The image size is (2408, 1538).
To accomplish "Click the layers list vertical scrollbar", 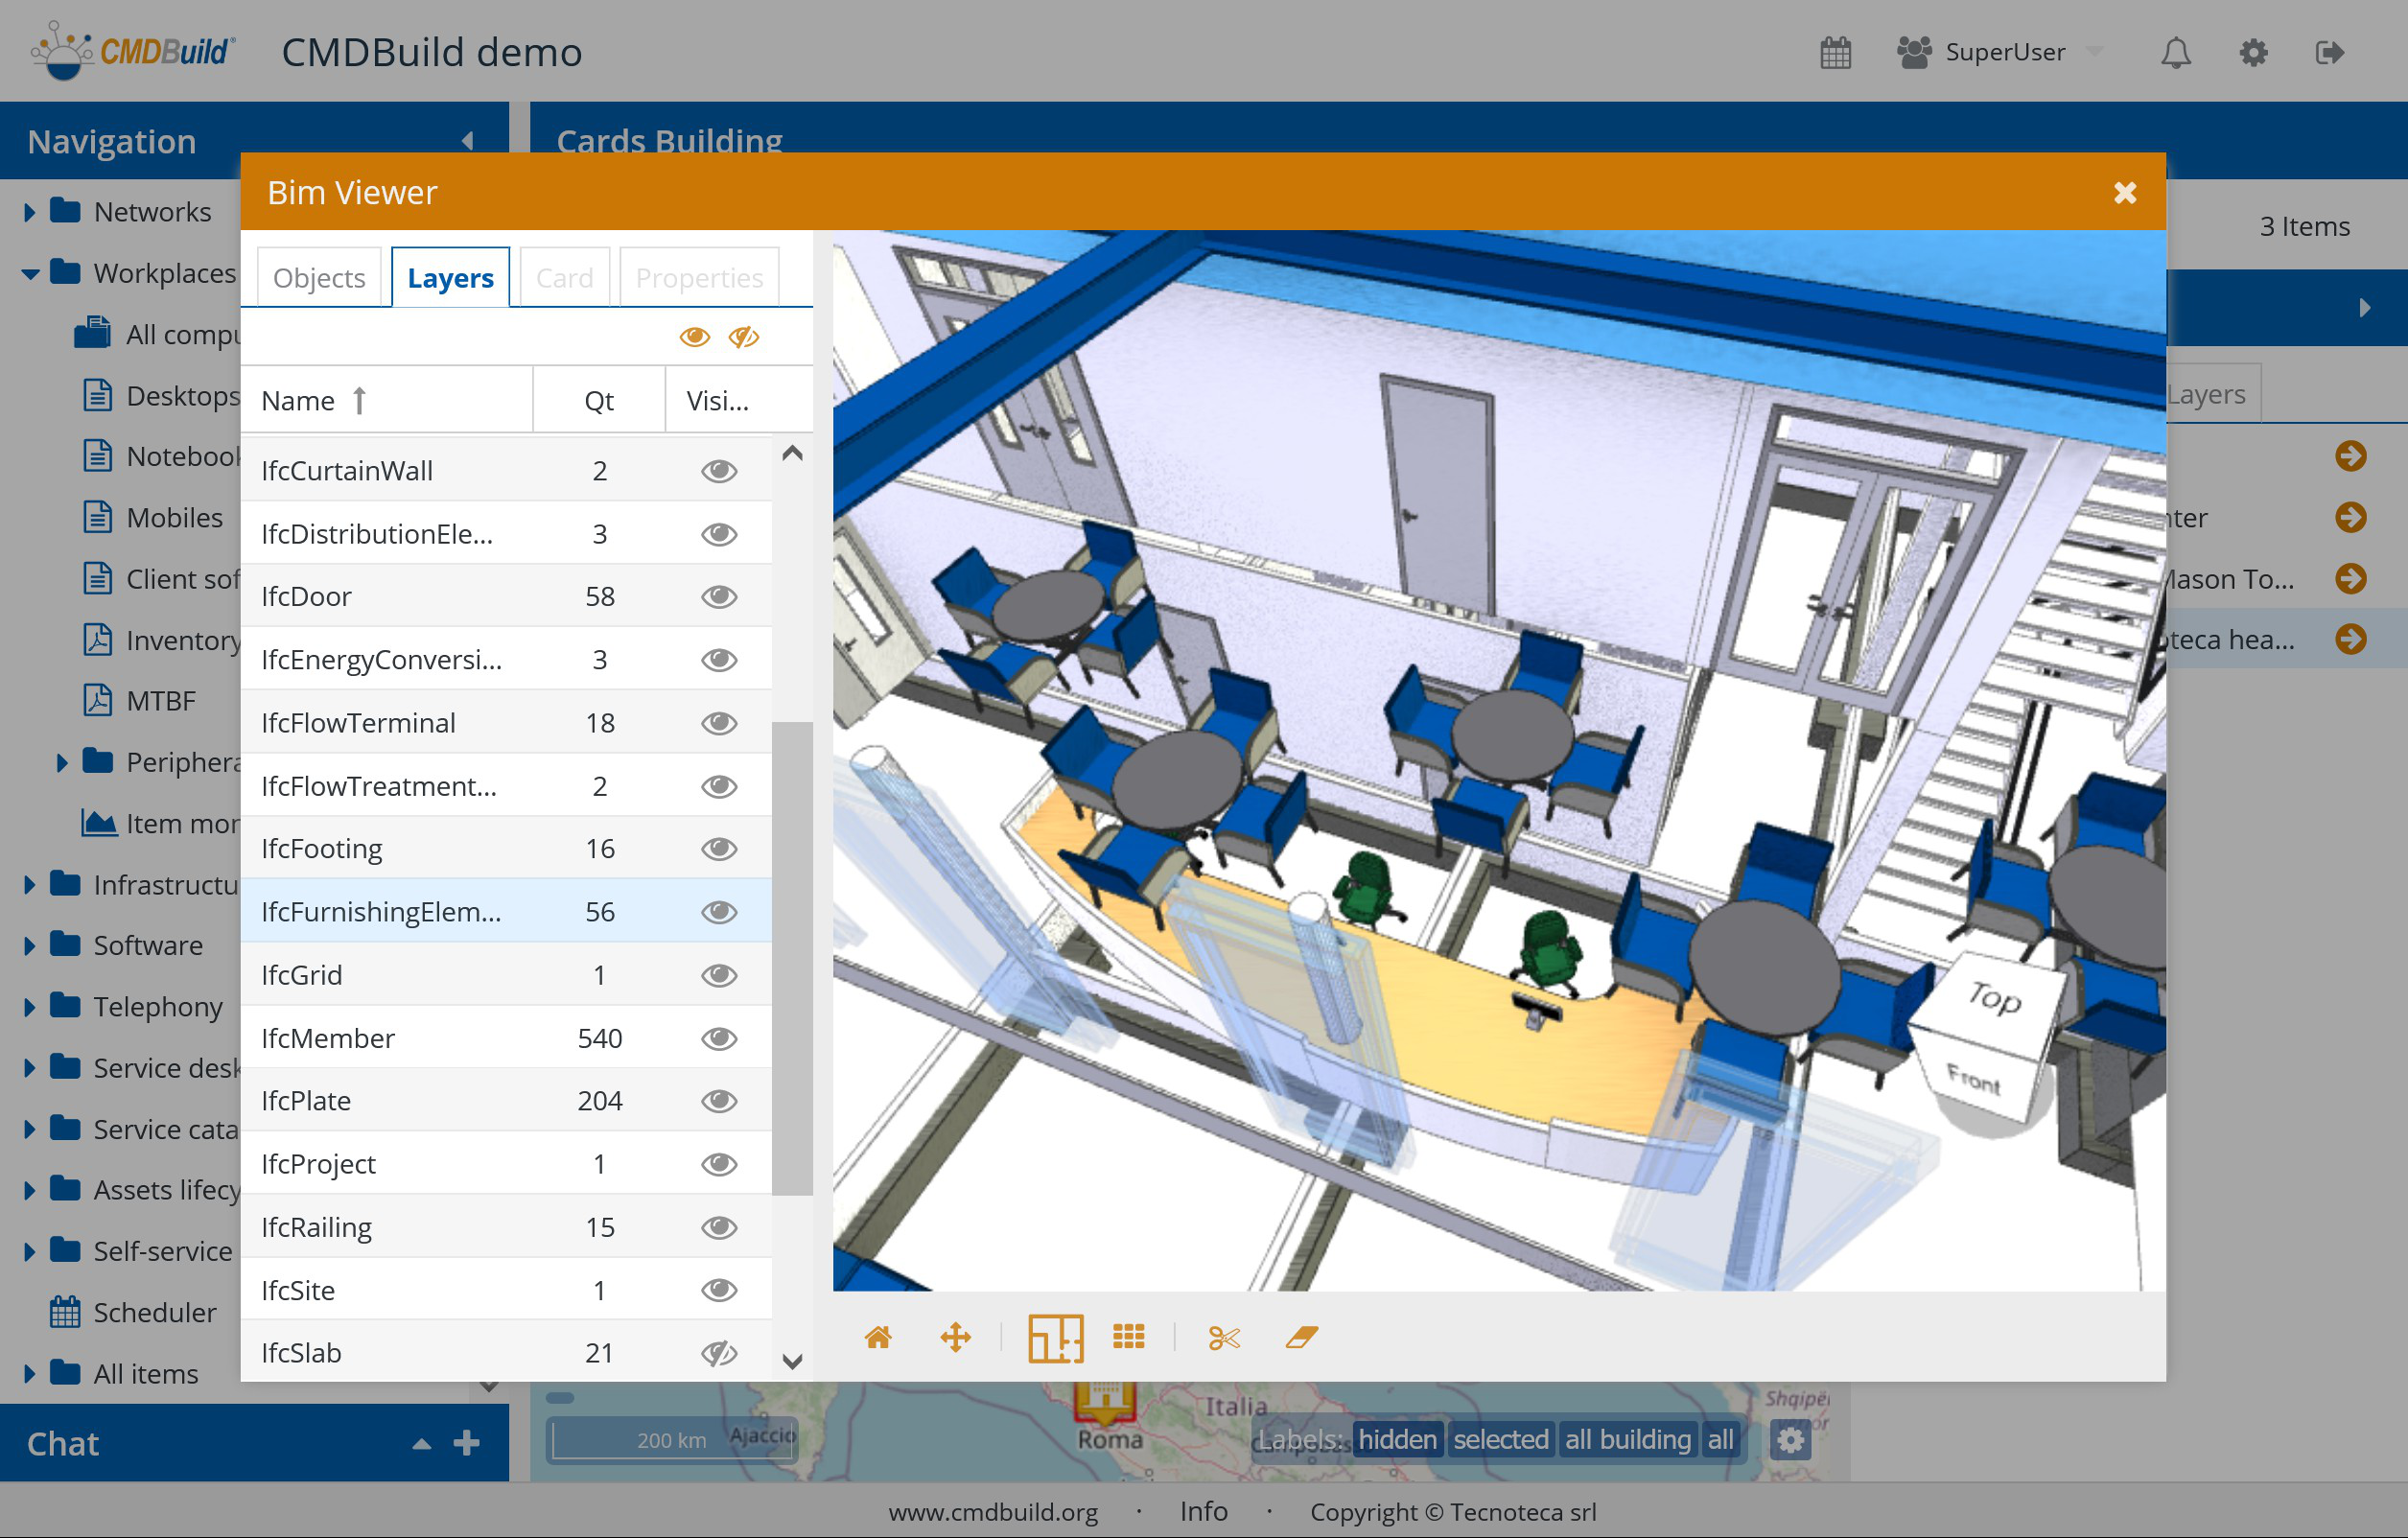I will 791,957.
